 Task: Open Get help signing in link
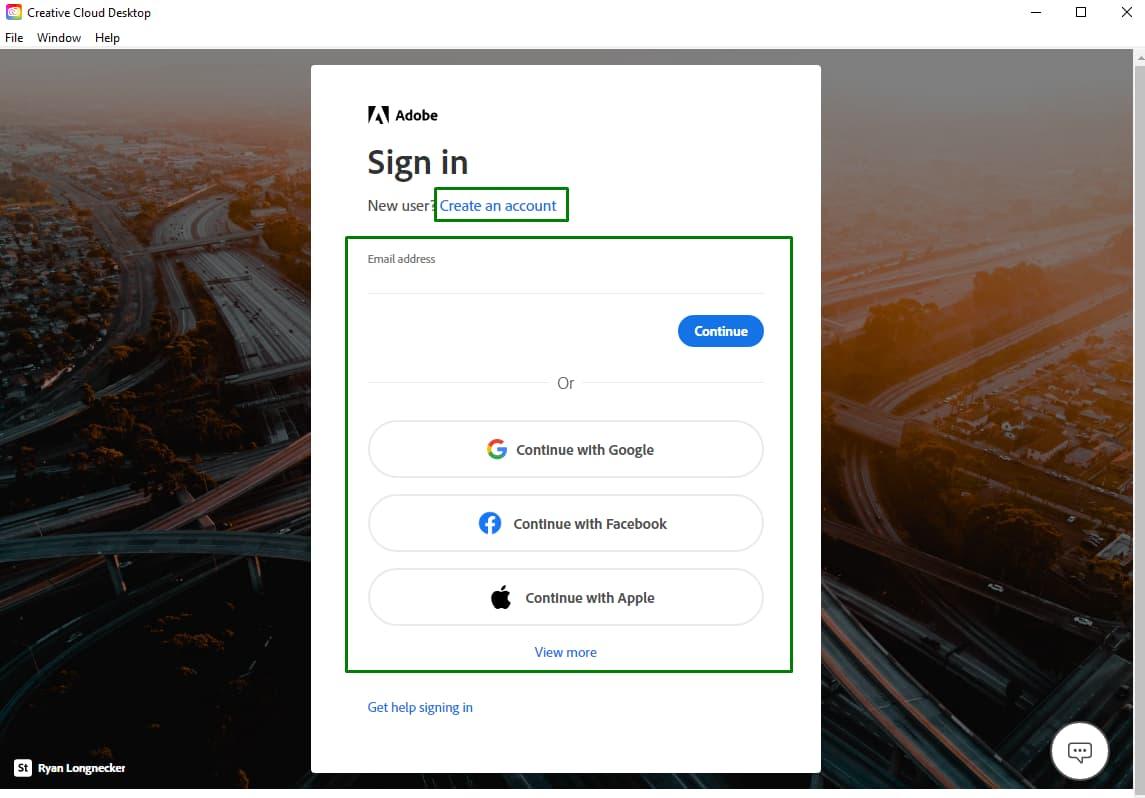pyautogui.click(x=420, y=707)
